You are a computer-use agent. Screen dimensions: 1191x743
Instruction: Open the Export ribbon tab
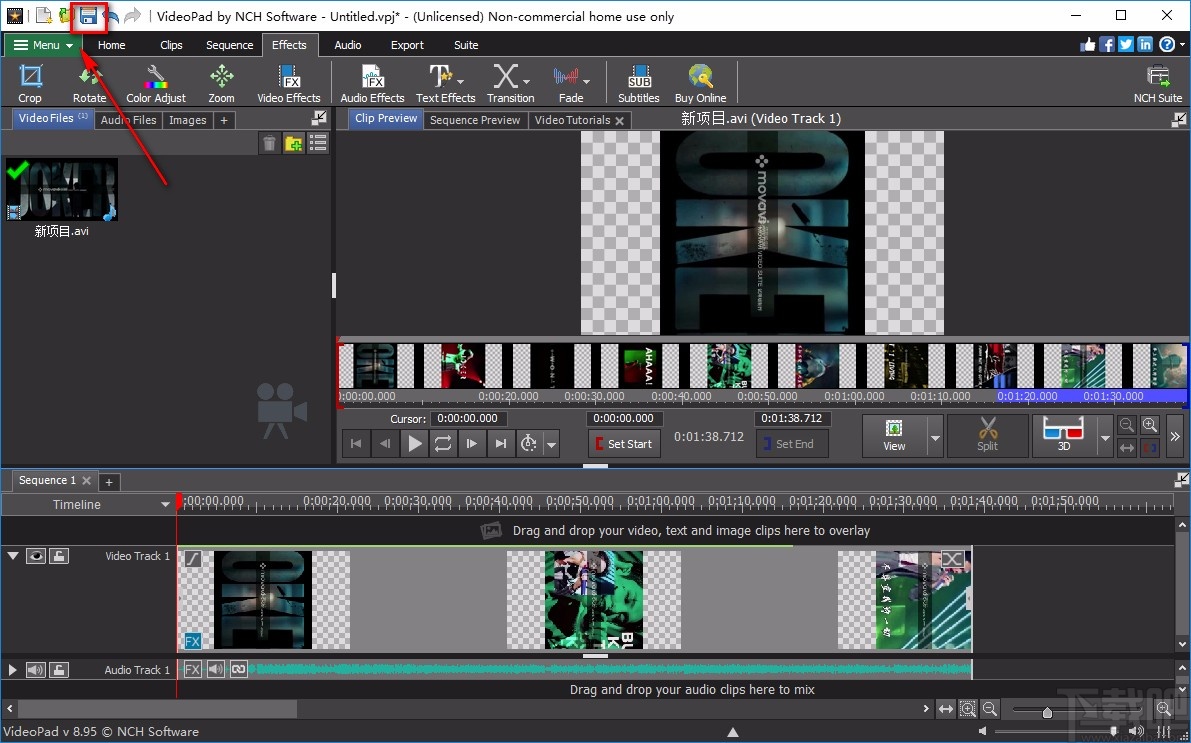pyautogui.click(x=407, y=44)
